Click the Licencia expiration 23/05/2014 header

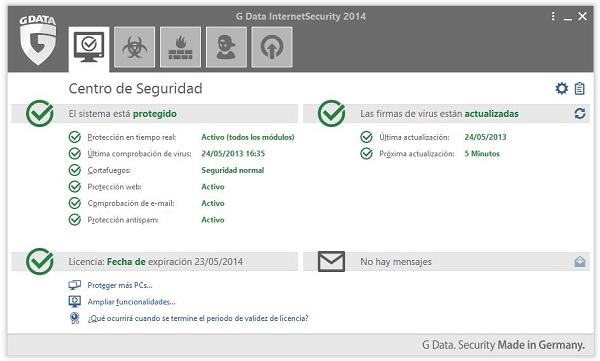coord(155,261)
